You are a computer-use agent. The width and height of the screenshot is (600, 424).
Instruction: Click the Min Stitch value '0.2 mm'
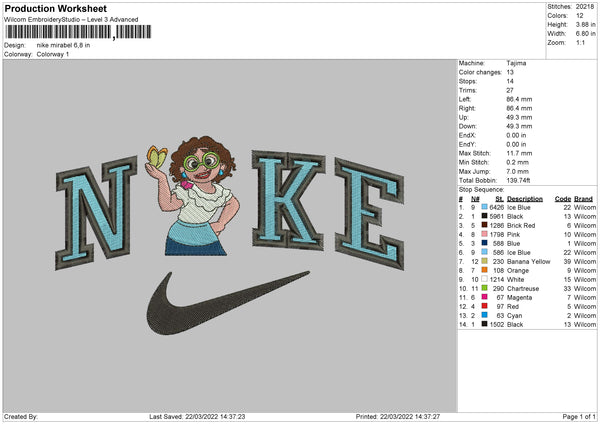click(x=518, y=162)
